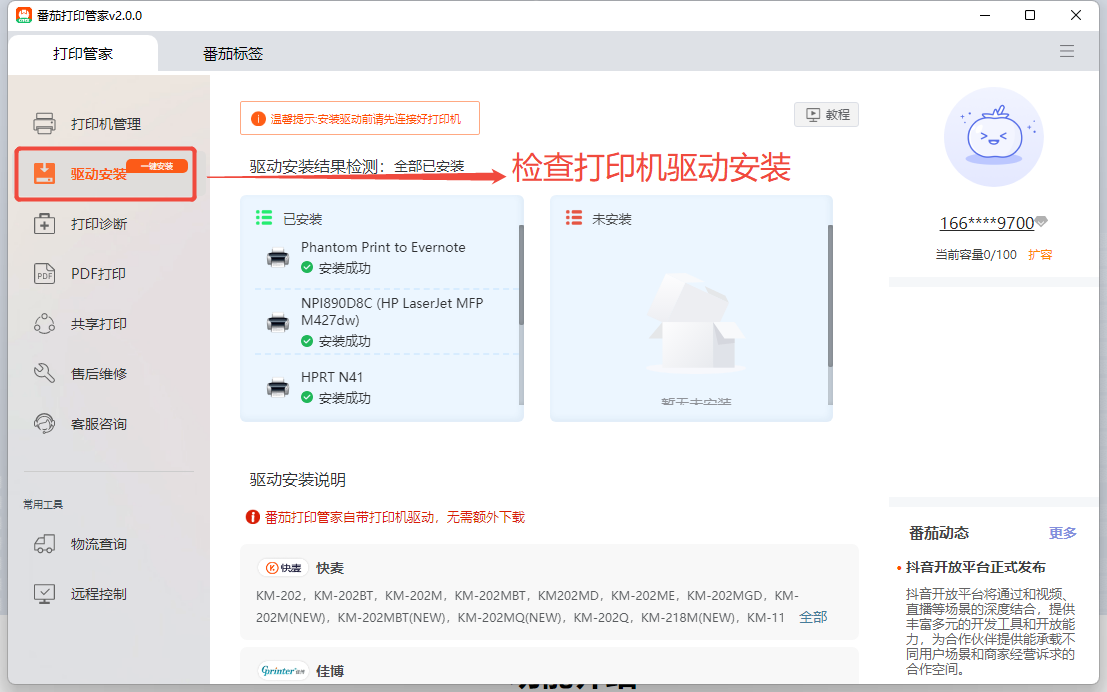
Task: Click the 未安装 list icon
Action: tap(574, 217)
